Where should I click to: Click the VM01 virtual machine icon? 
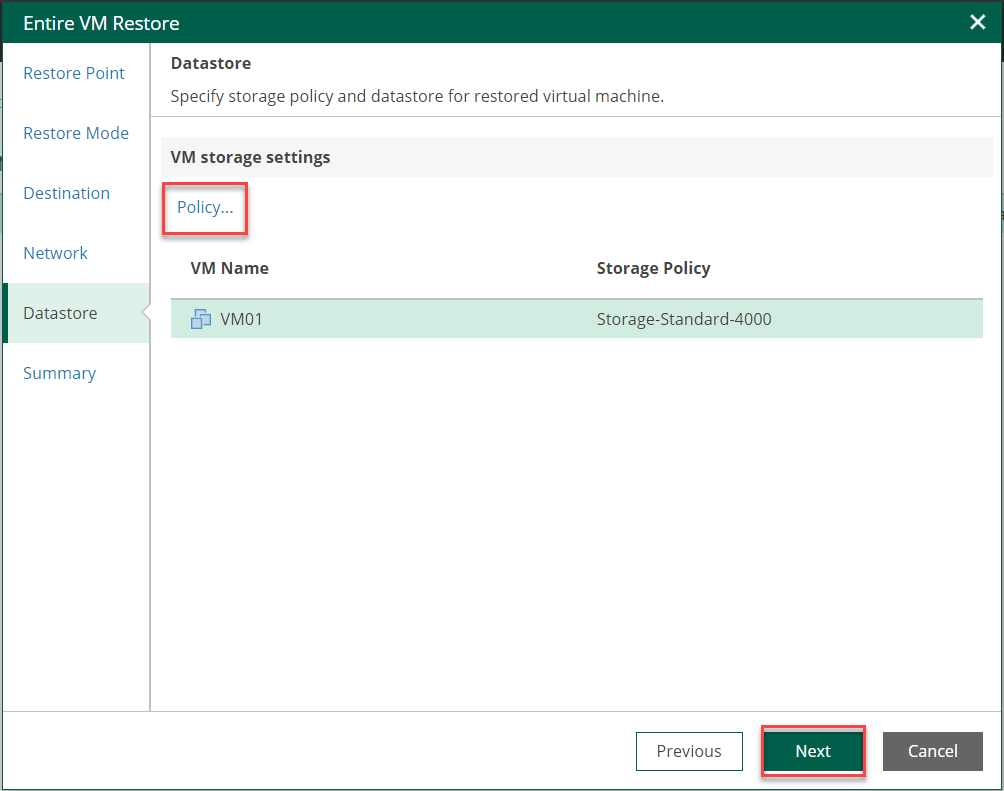point(200,320)
